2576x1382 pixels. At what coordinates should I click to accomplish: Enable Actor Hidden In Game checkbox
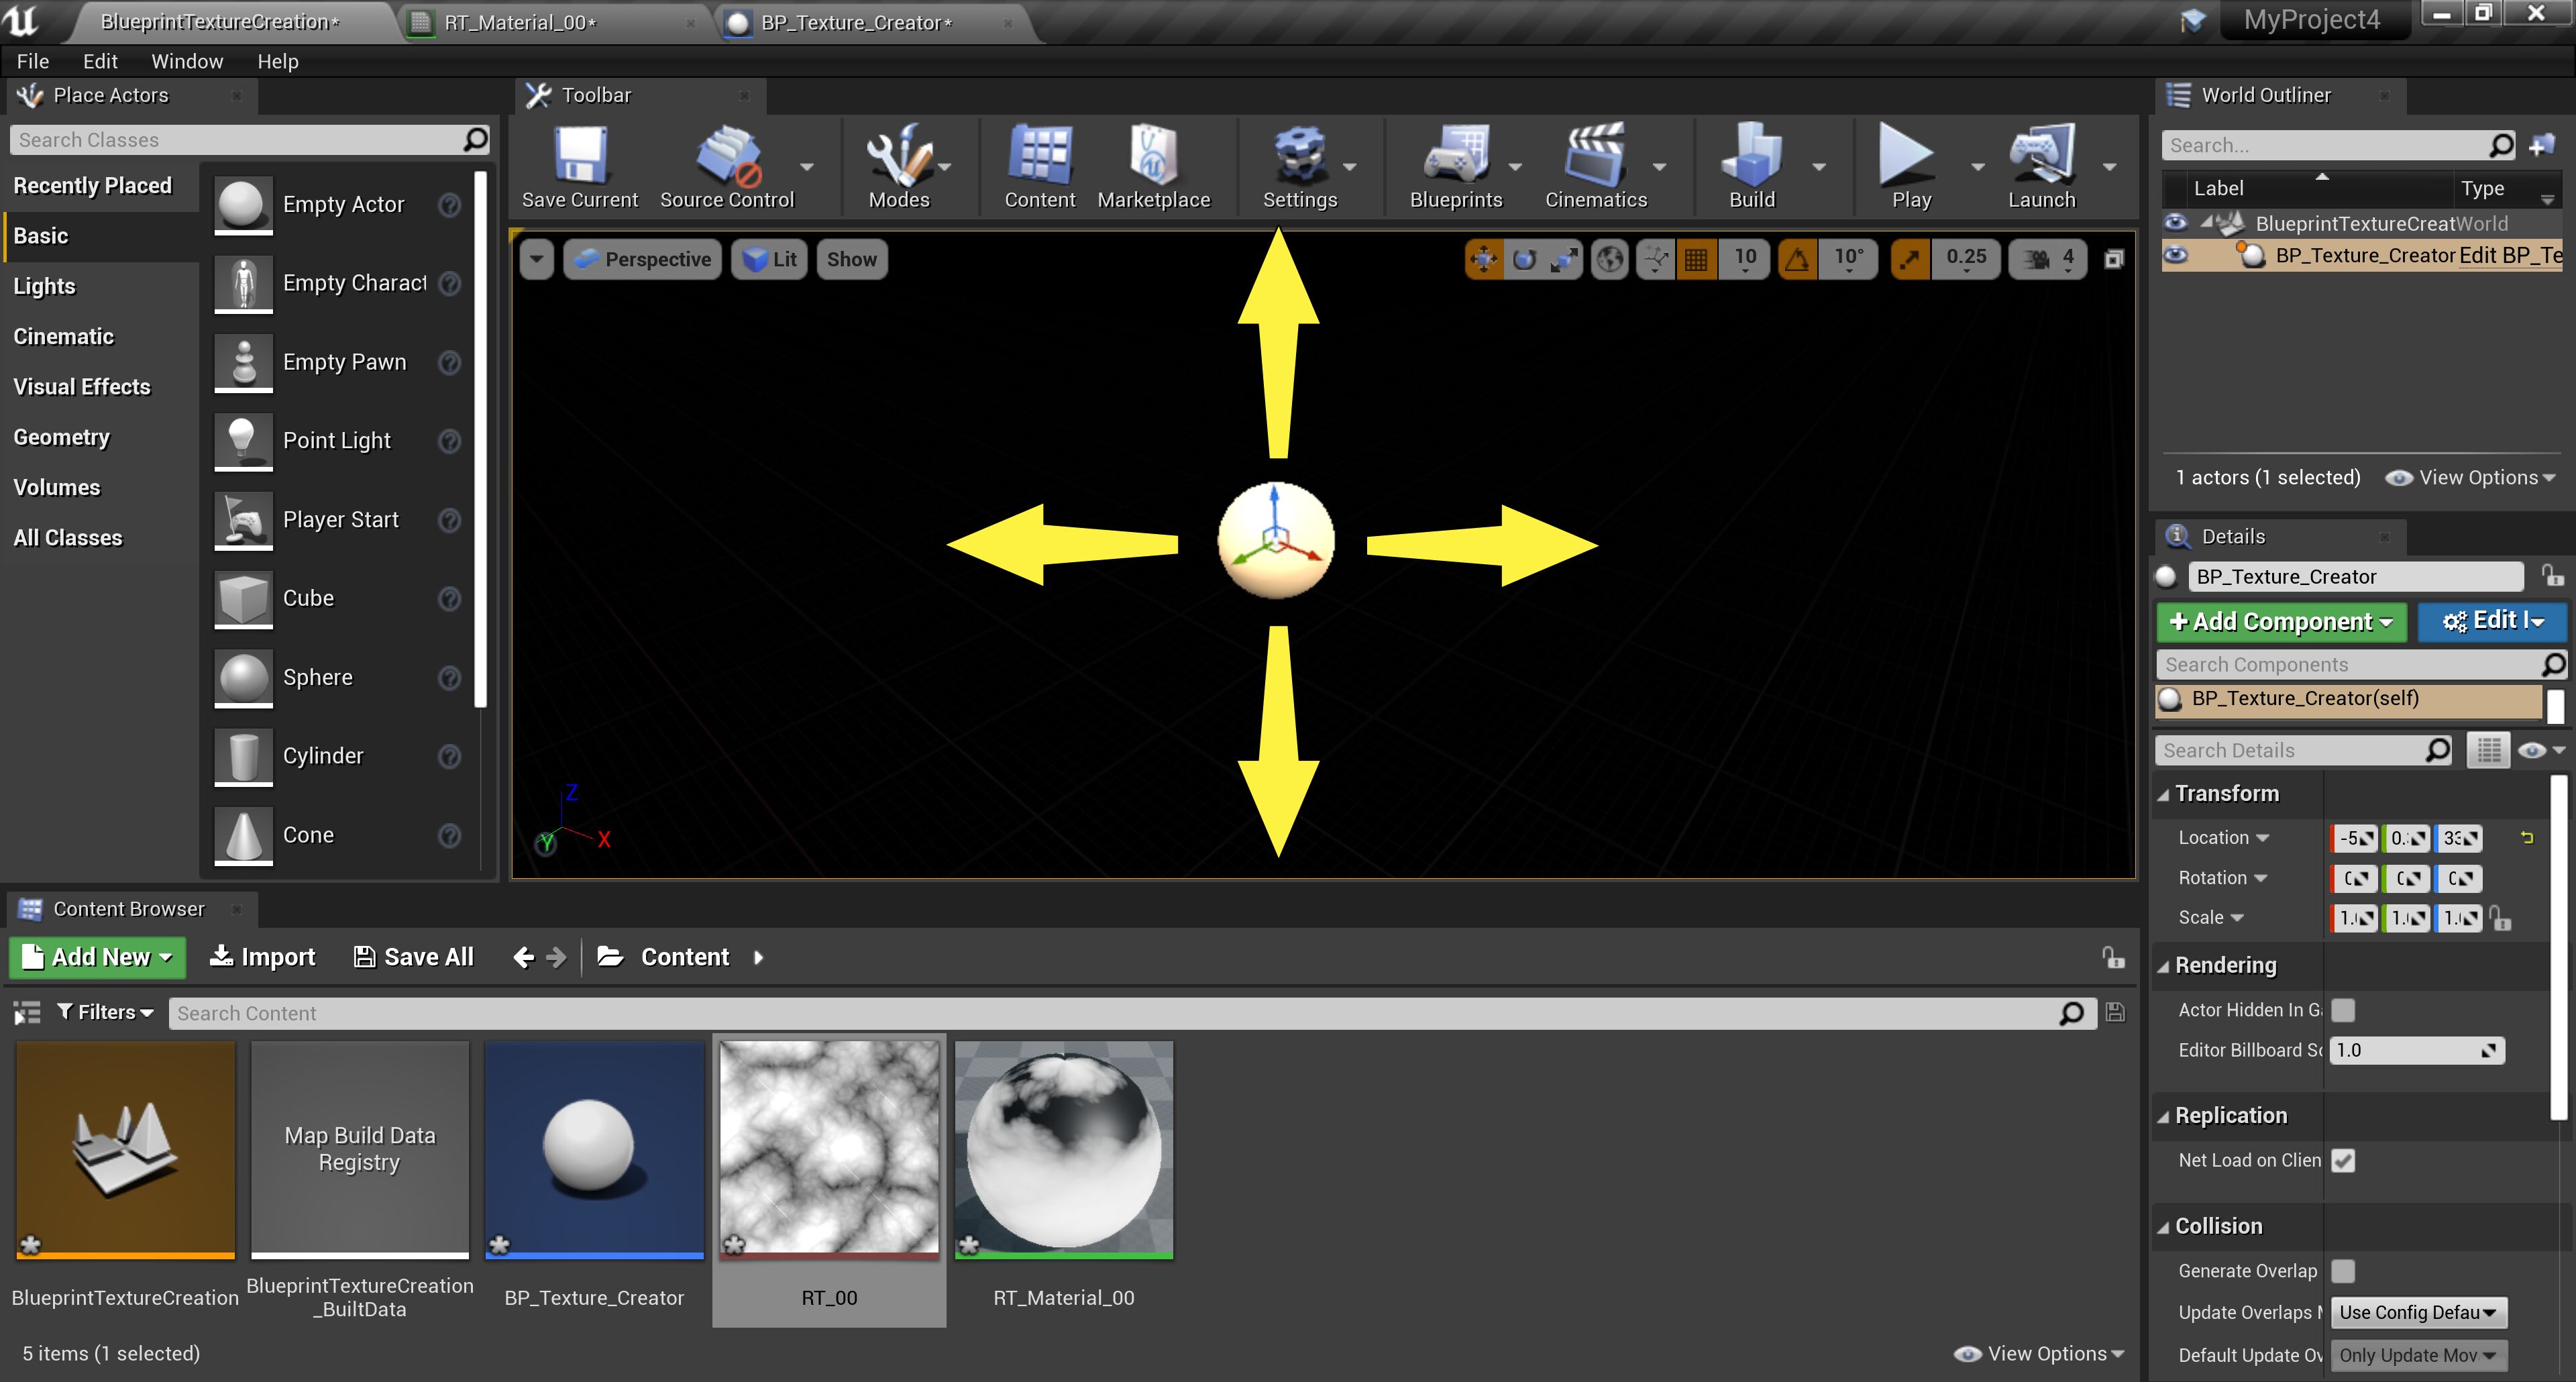(2342, 1010)
